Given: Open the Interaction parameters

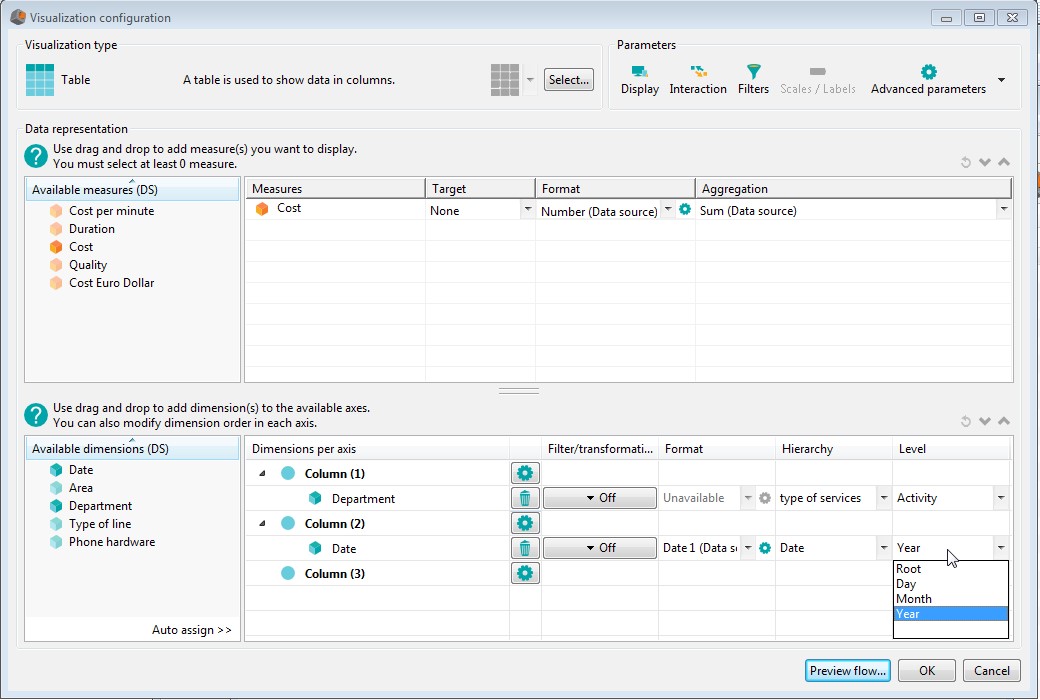Looking at the screenshot, I should (x=698, y=80).
